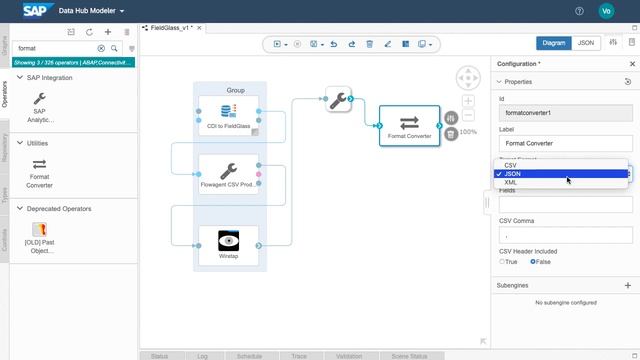
Task: Select the Format Converter node on canvas
Action: [x=409, y=126]
